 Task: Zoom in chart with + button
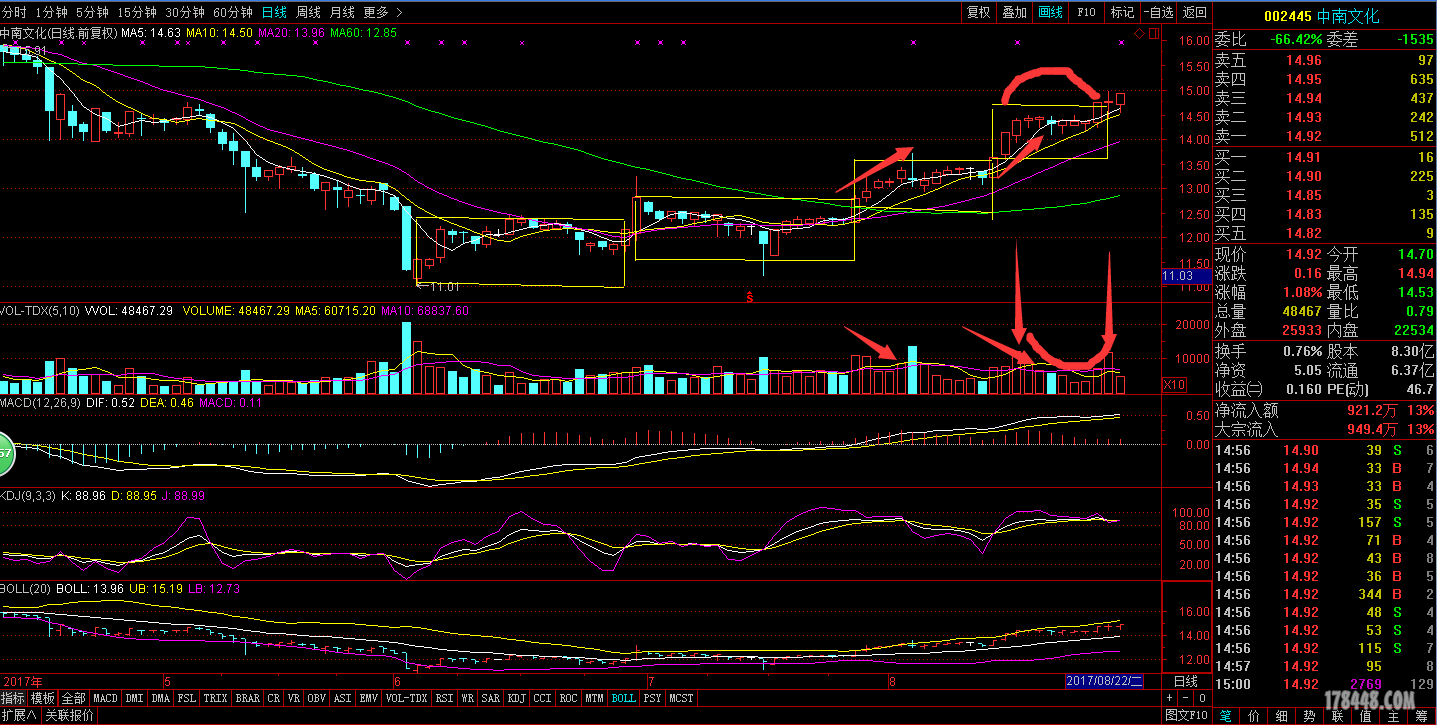[x=1170, y=698]
